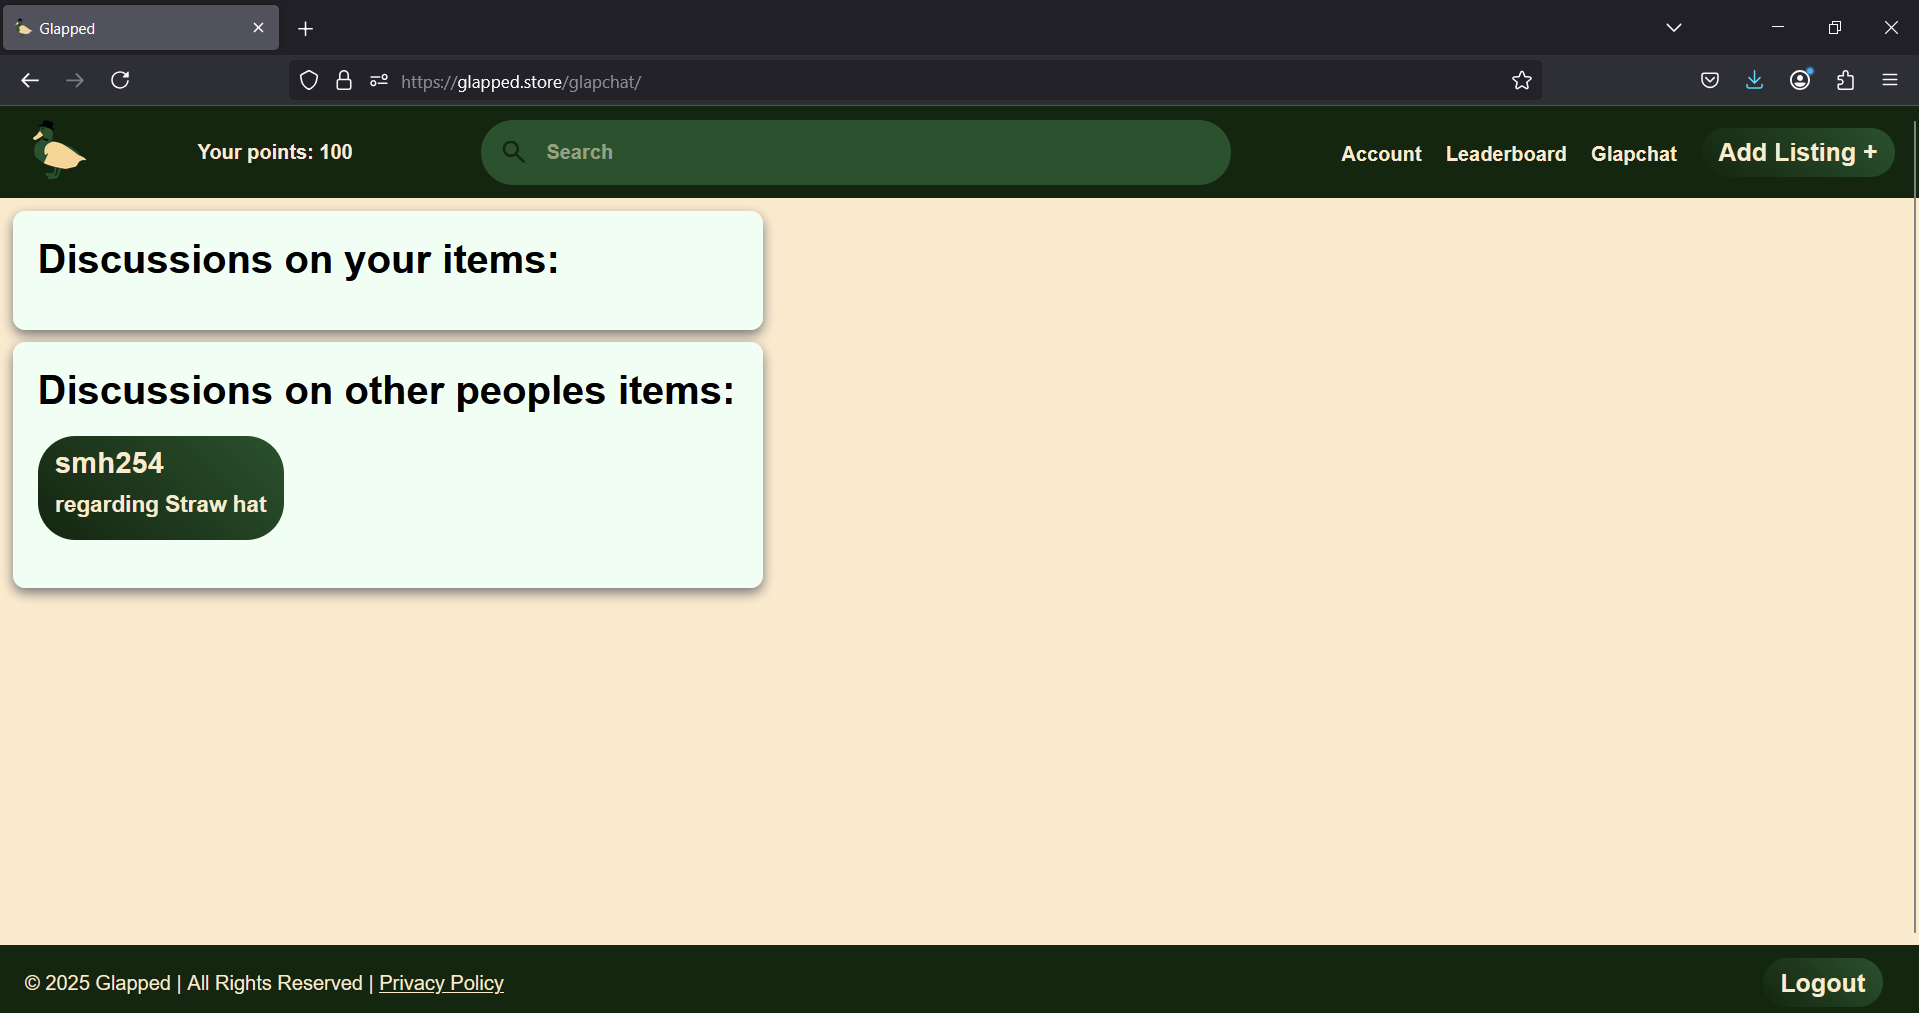Click the Glapped duck logo
Image resolution: width=1919 pixels, height=1013 pixels.
pyautogui.click(x=58, y=151)
